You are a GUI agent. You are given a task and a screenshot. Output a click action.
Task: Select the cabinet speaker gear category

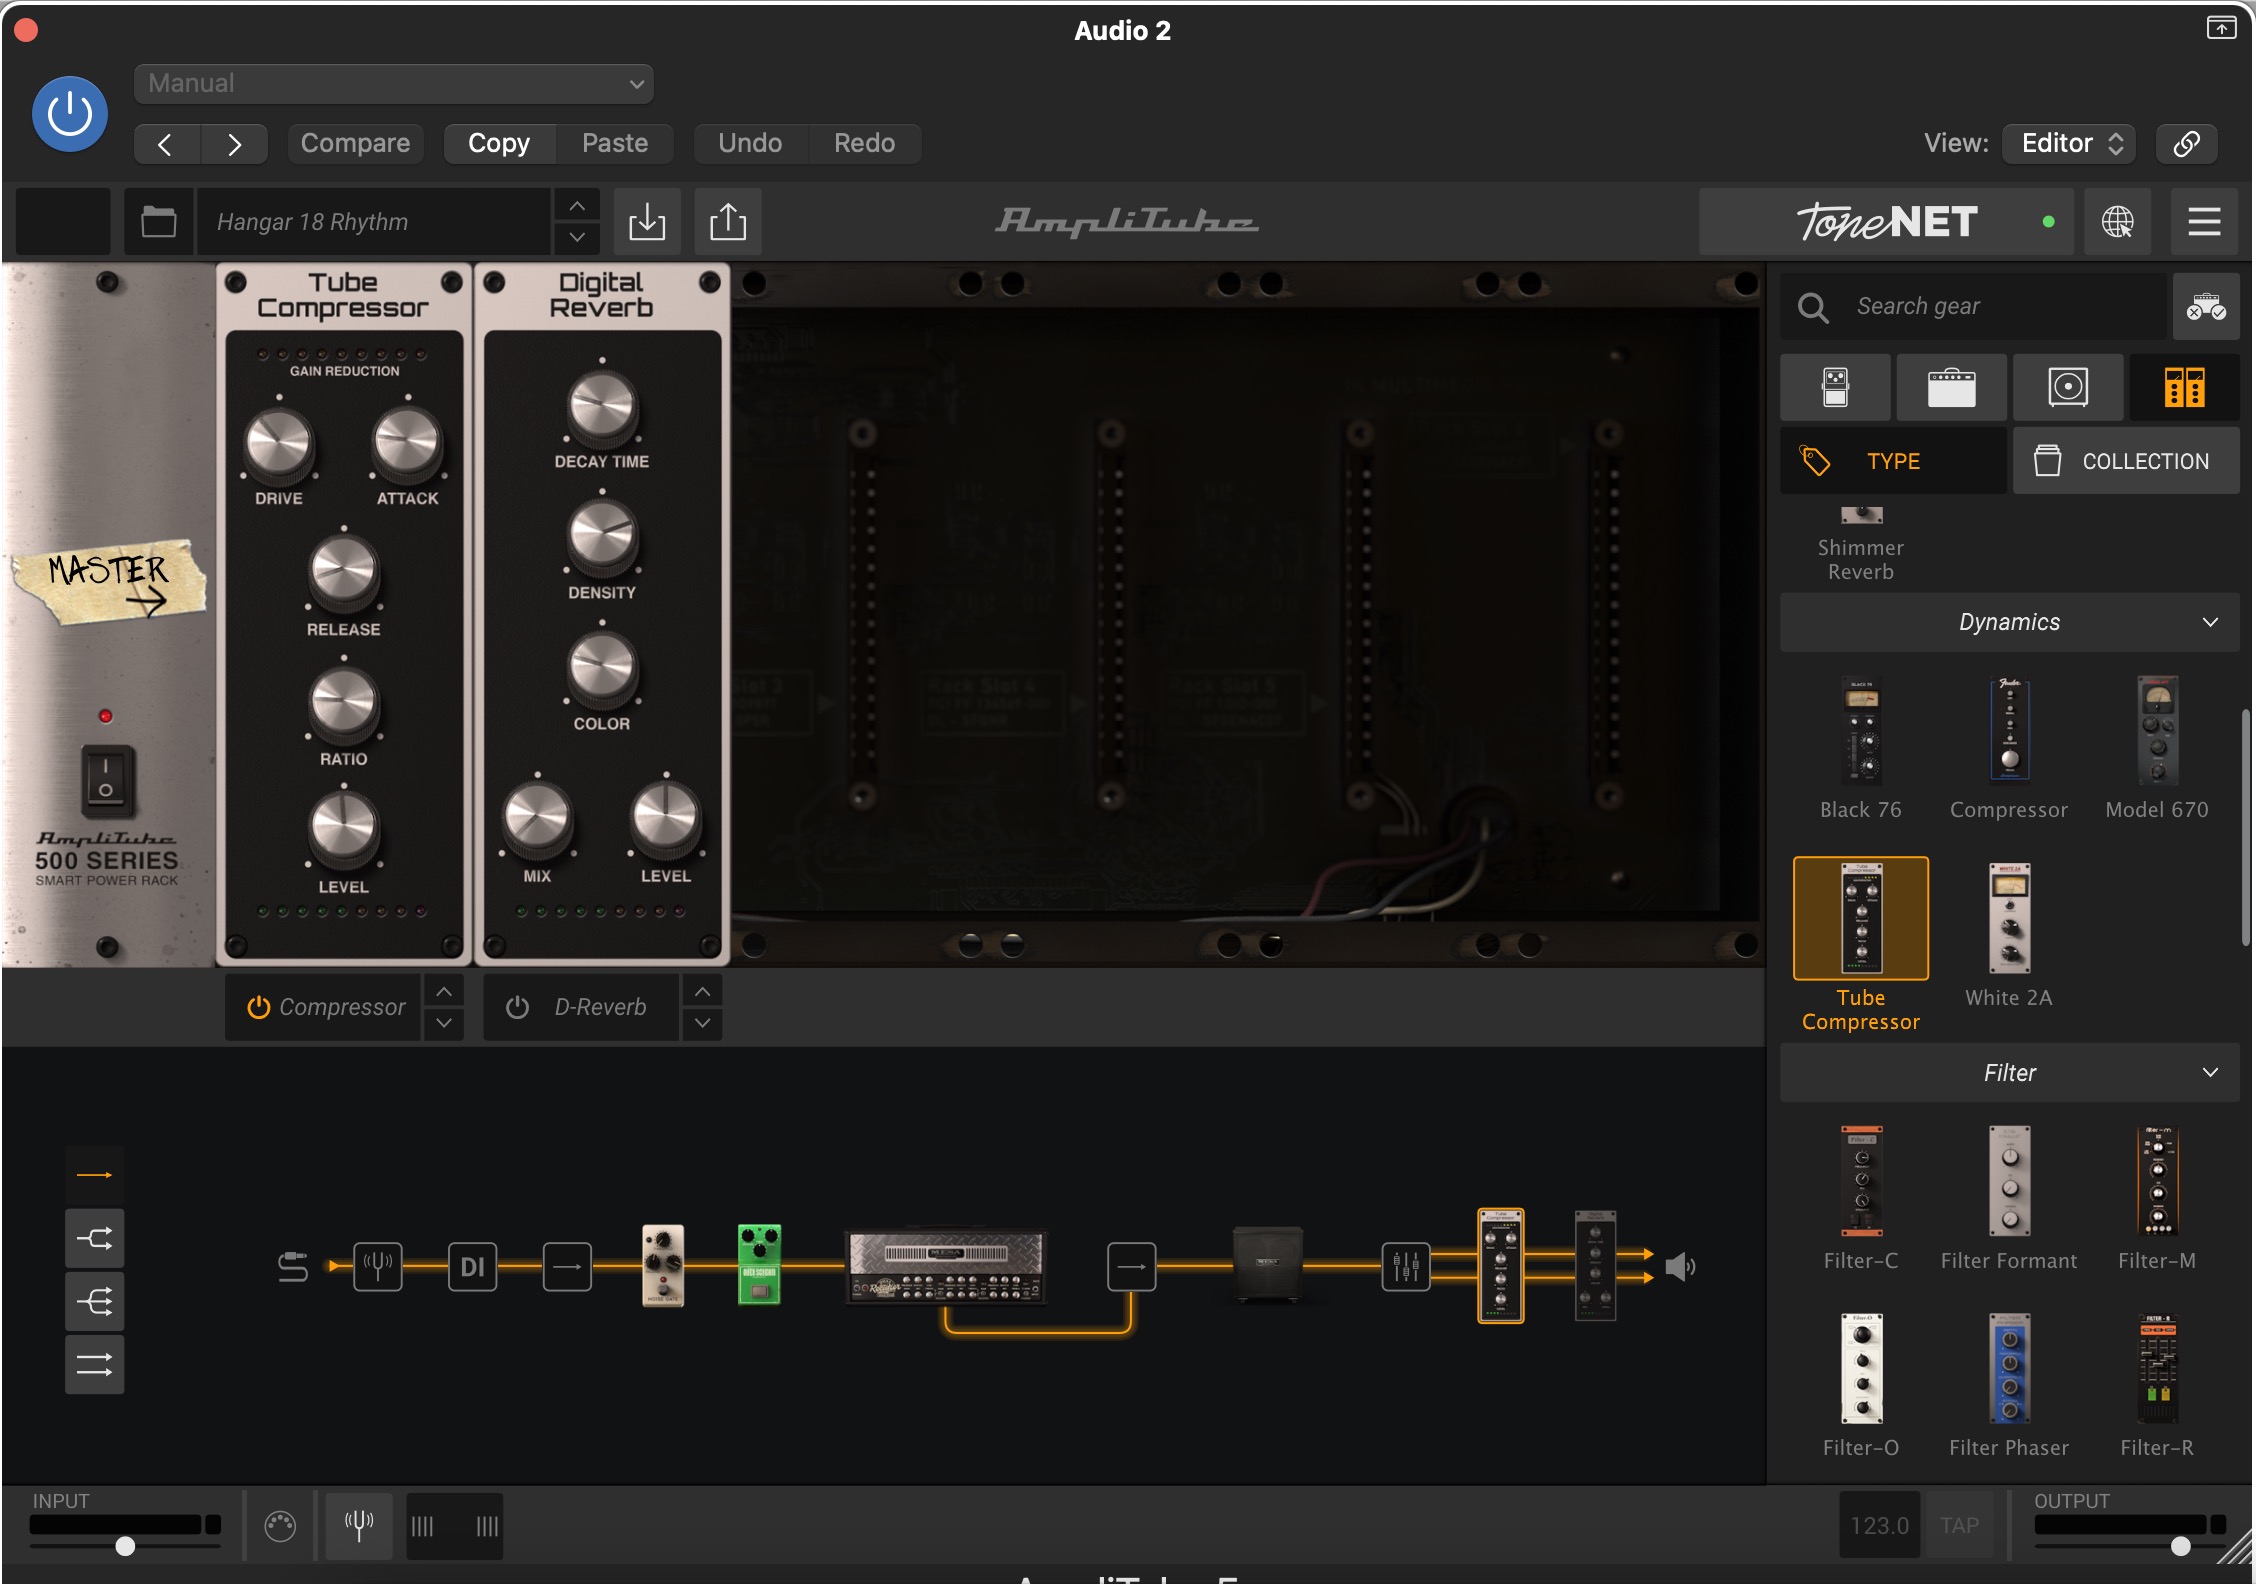pos(2068,387)
